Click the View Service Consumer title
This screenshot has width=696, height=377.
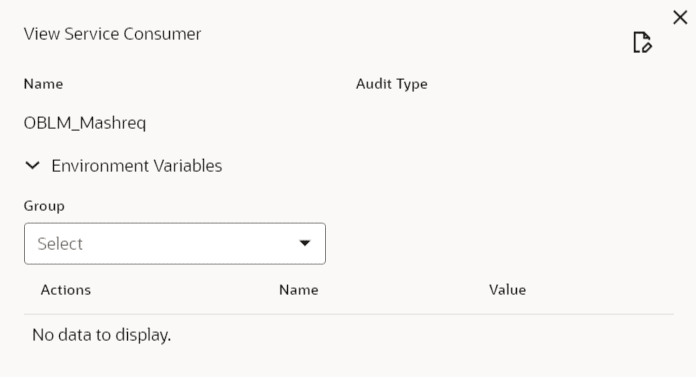(x=112, y=34)
